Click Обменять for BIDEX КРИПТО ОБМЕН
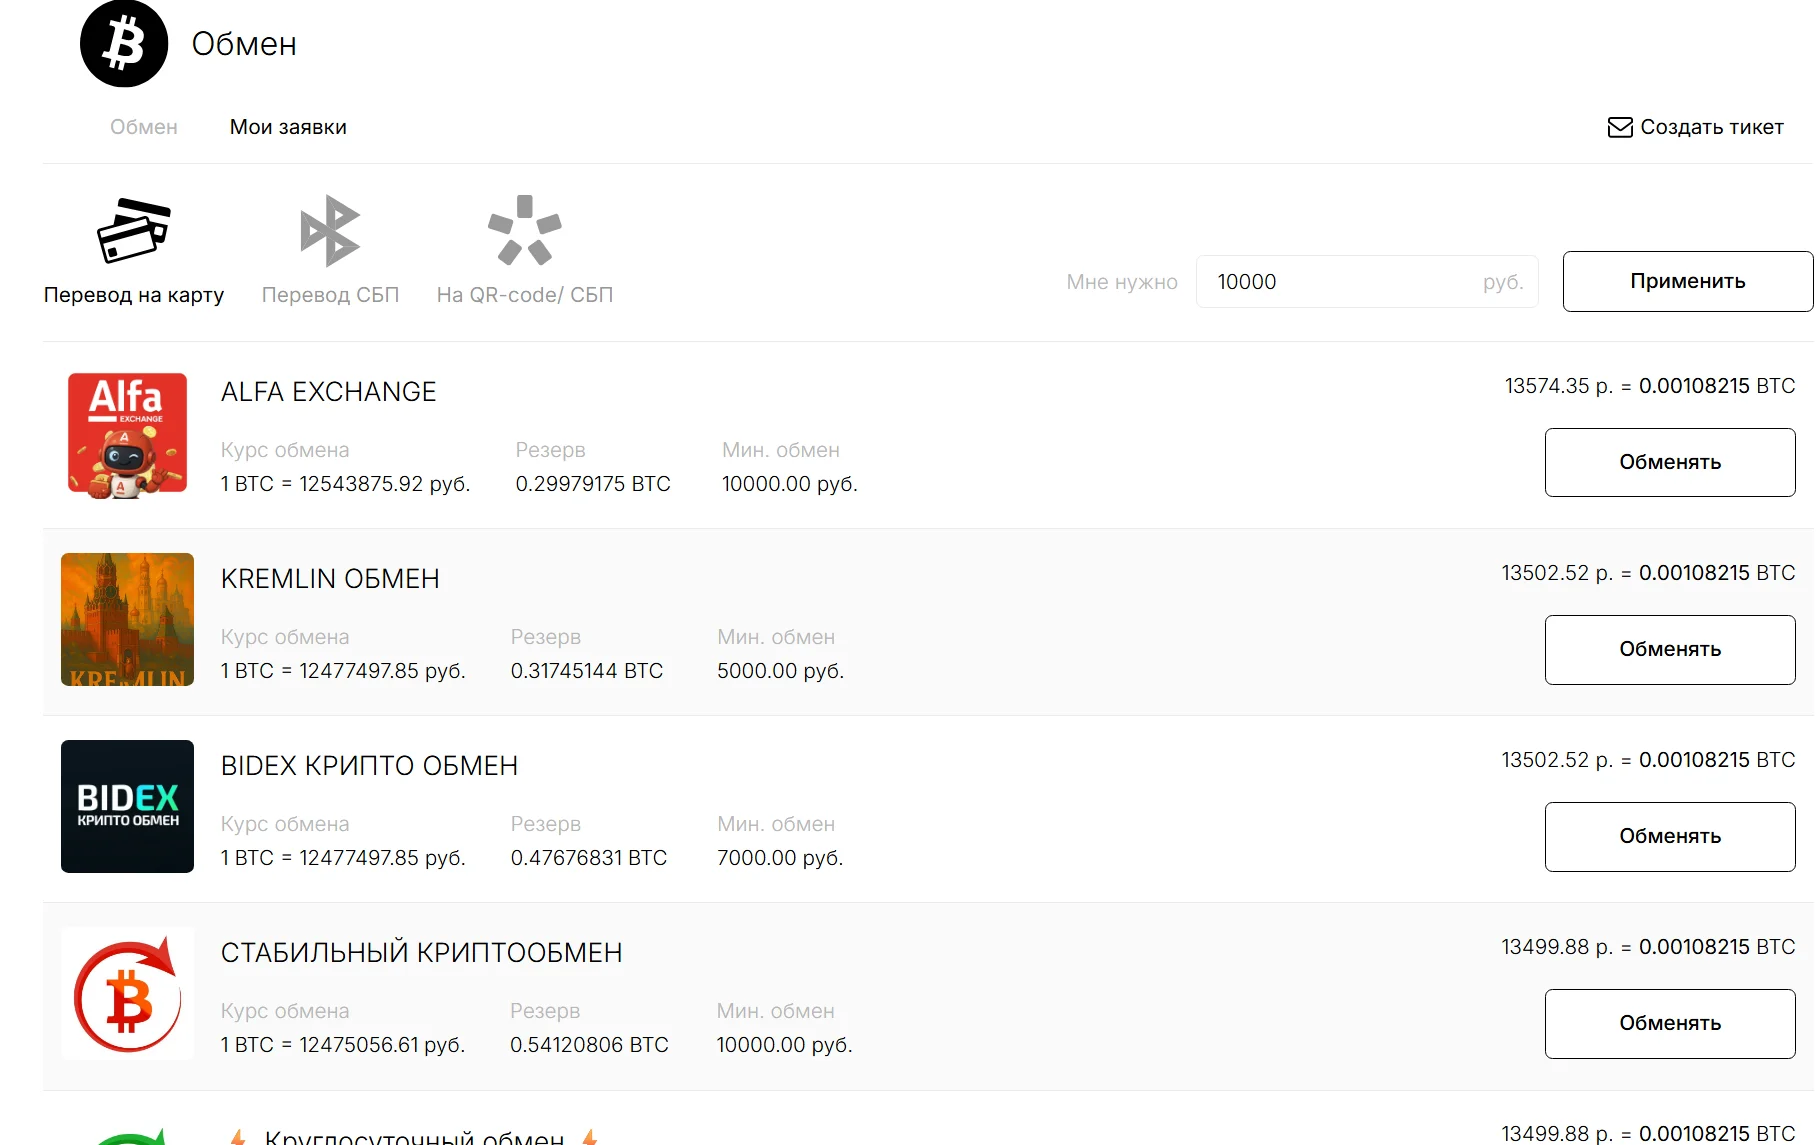This screenshot has height=1145, width=1820. pos(1670,836)
